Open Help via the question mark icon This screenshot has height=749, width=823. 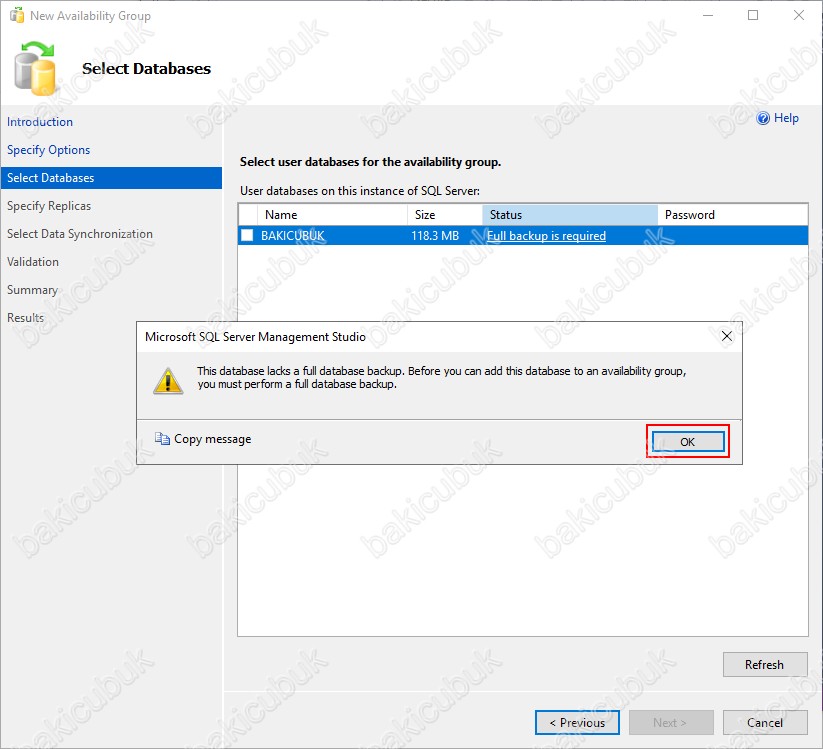tap(763, 118)
